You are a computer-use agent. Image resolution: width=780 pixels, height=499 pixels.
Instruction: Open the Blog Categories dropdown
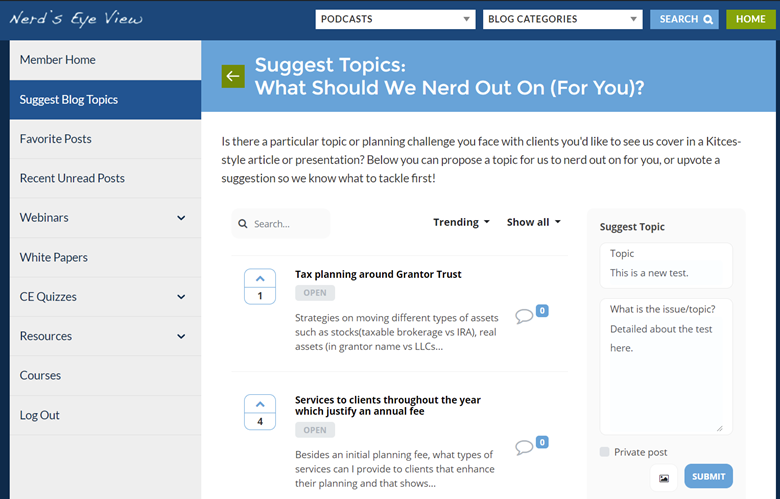point(563,19)
